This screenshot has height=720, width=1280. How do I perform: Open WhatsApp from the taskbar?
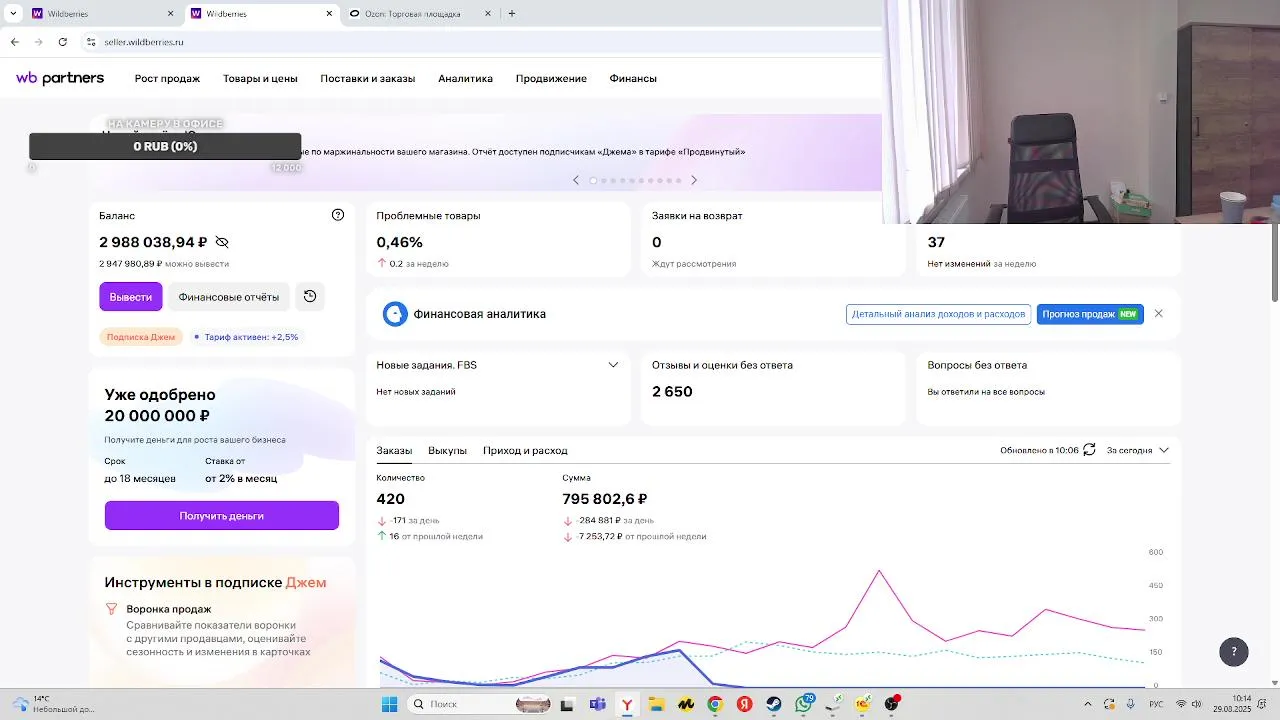pos(804,704)
